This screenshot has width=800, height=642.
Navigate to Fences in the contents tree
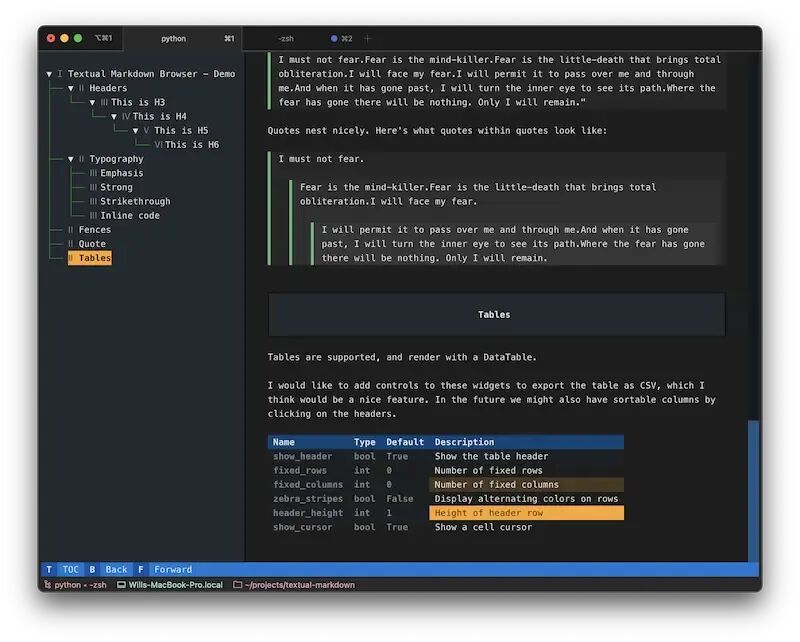pos(94,230)
